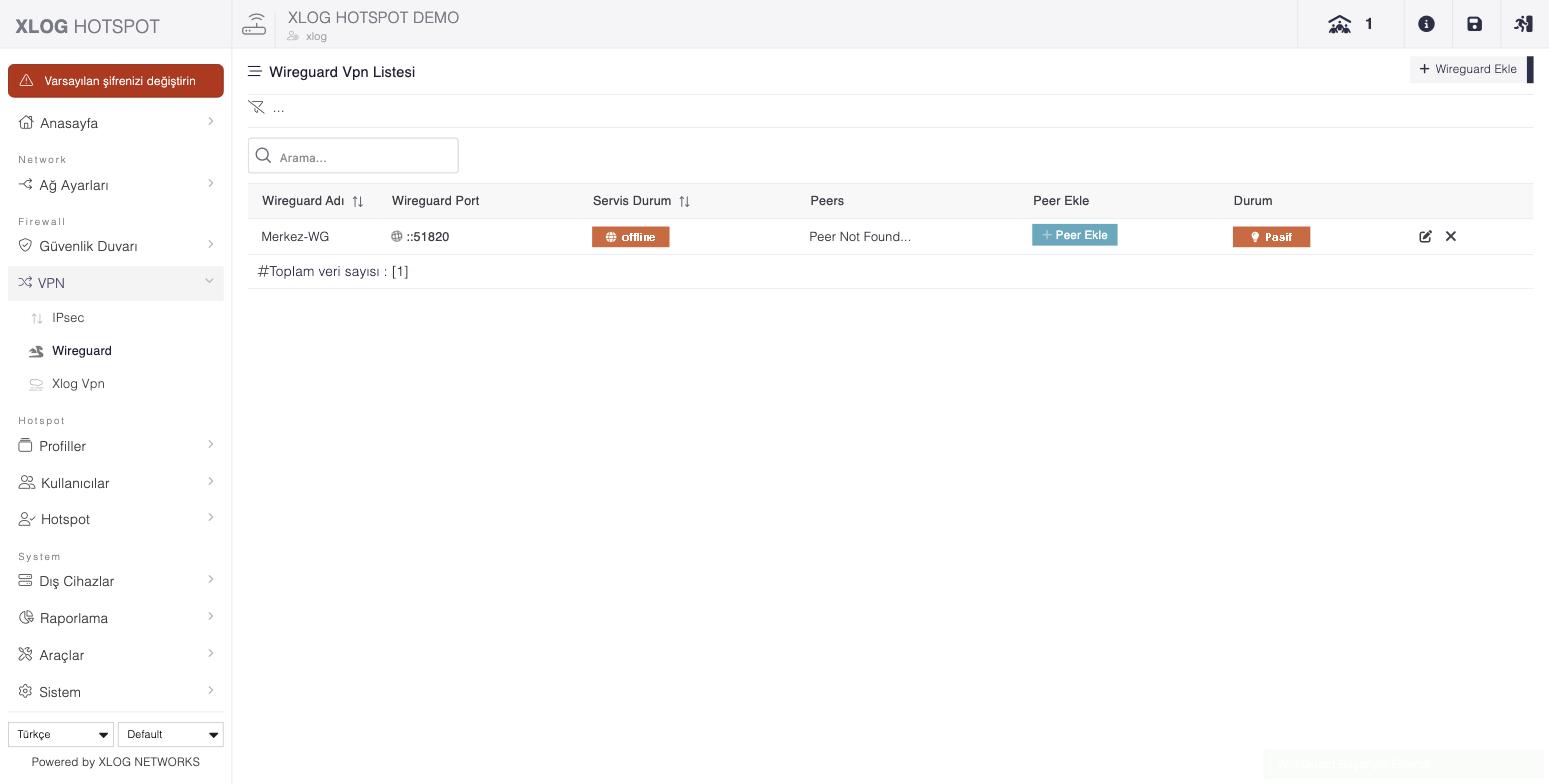
Task: Expand the Güvenlik Duvarı chevron
Action: point(211,244)
